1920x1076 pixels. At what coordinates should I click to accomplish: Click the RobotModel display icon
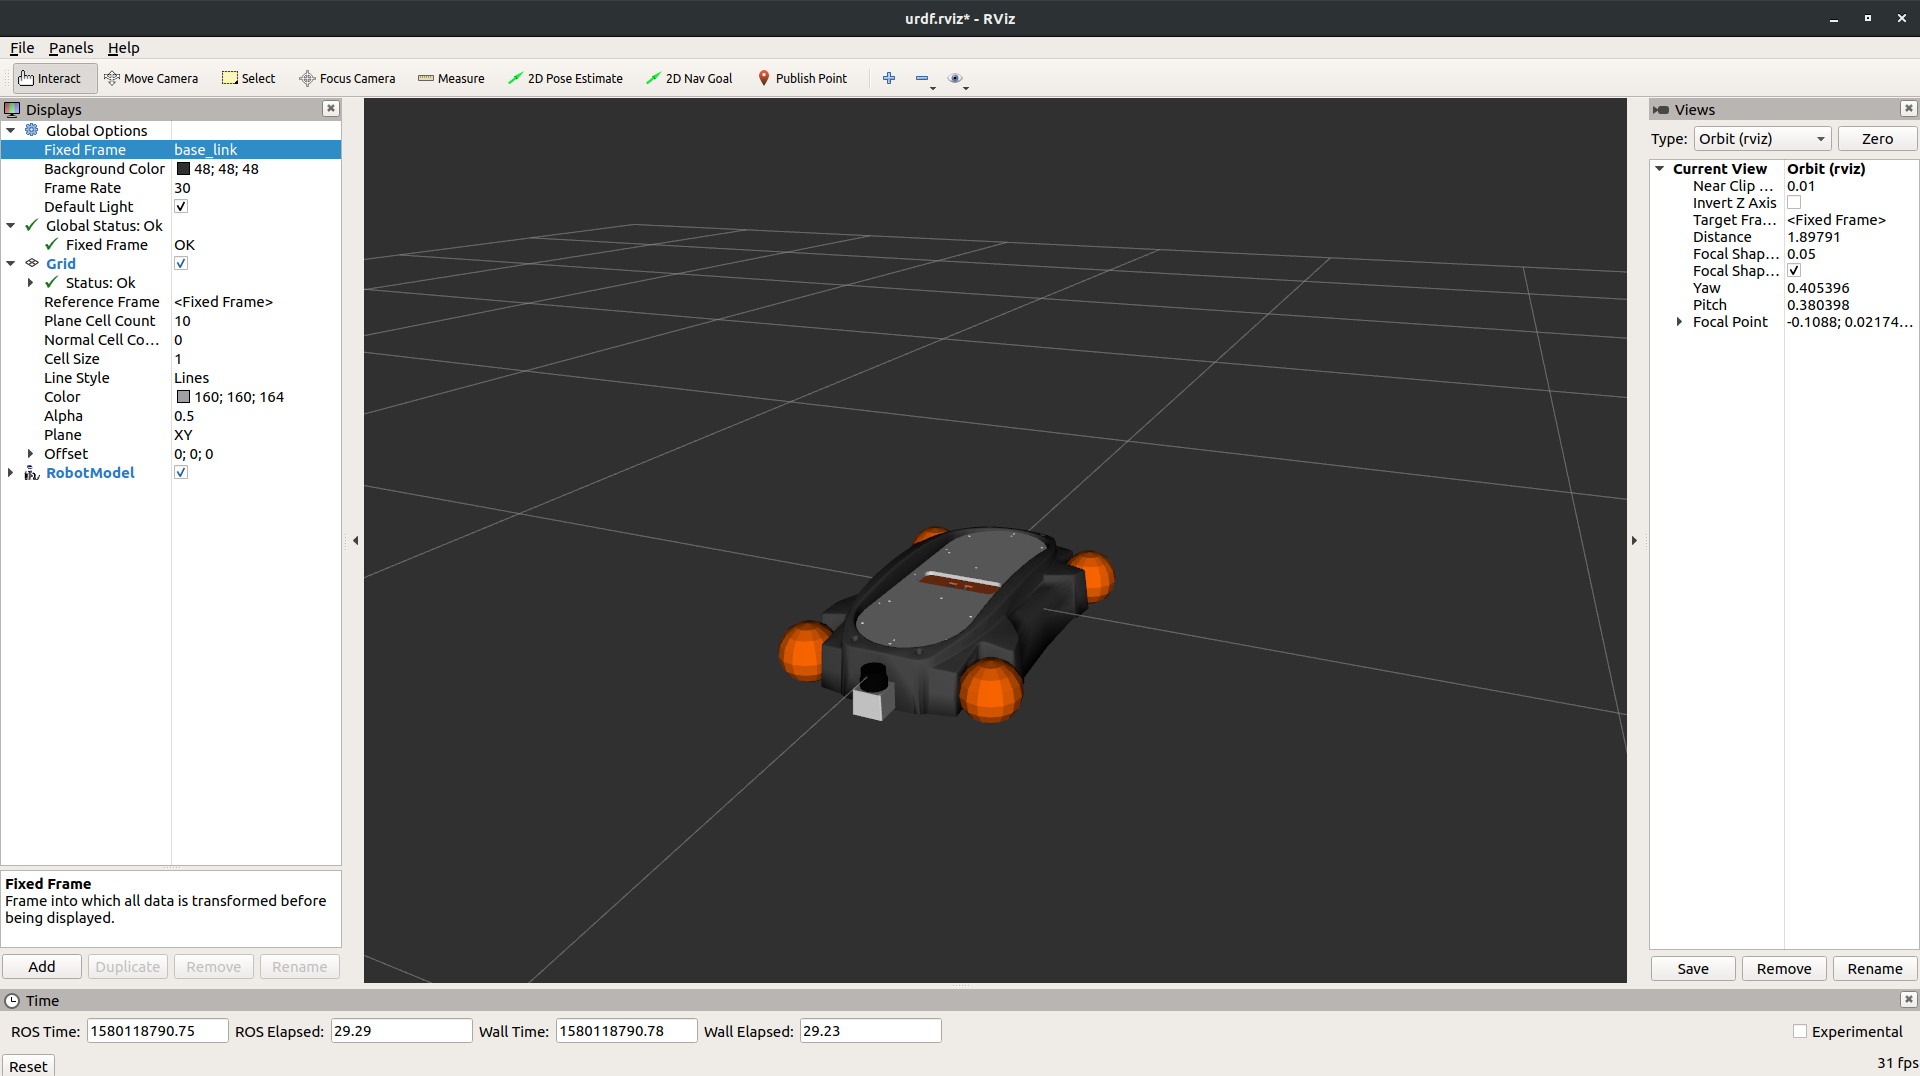coord(32,472)
